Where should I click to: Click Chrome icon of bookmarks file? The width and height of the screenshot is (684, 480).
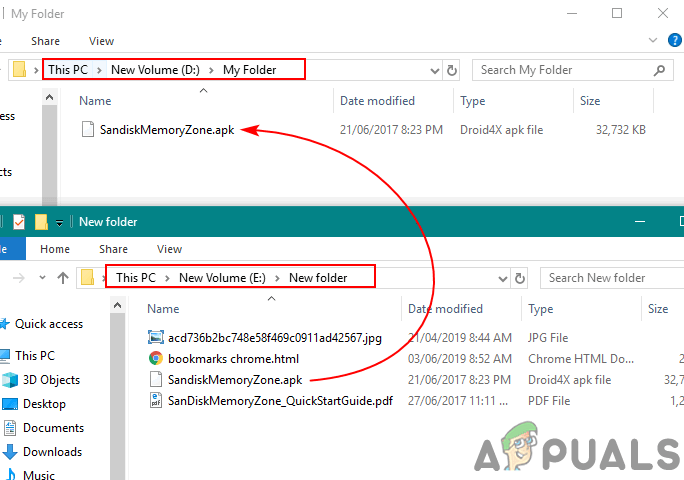(x=156, y=358)
